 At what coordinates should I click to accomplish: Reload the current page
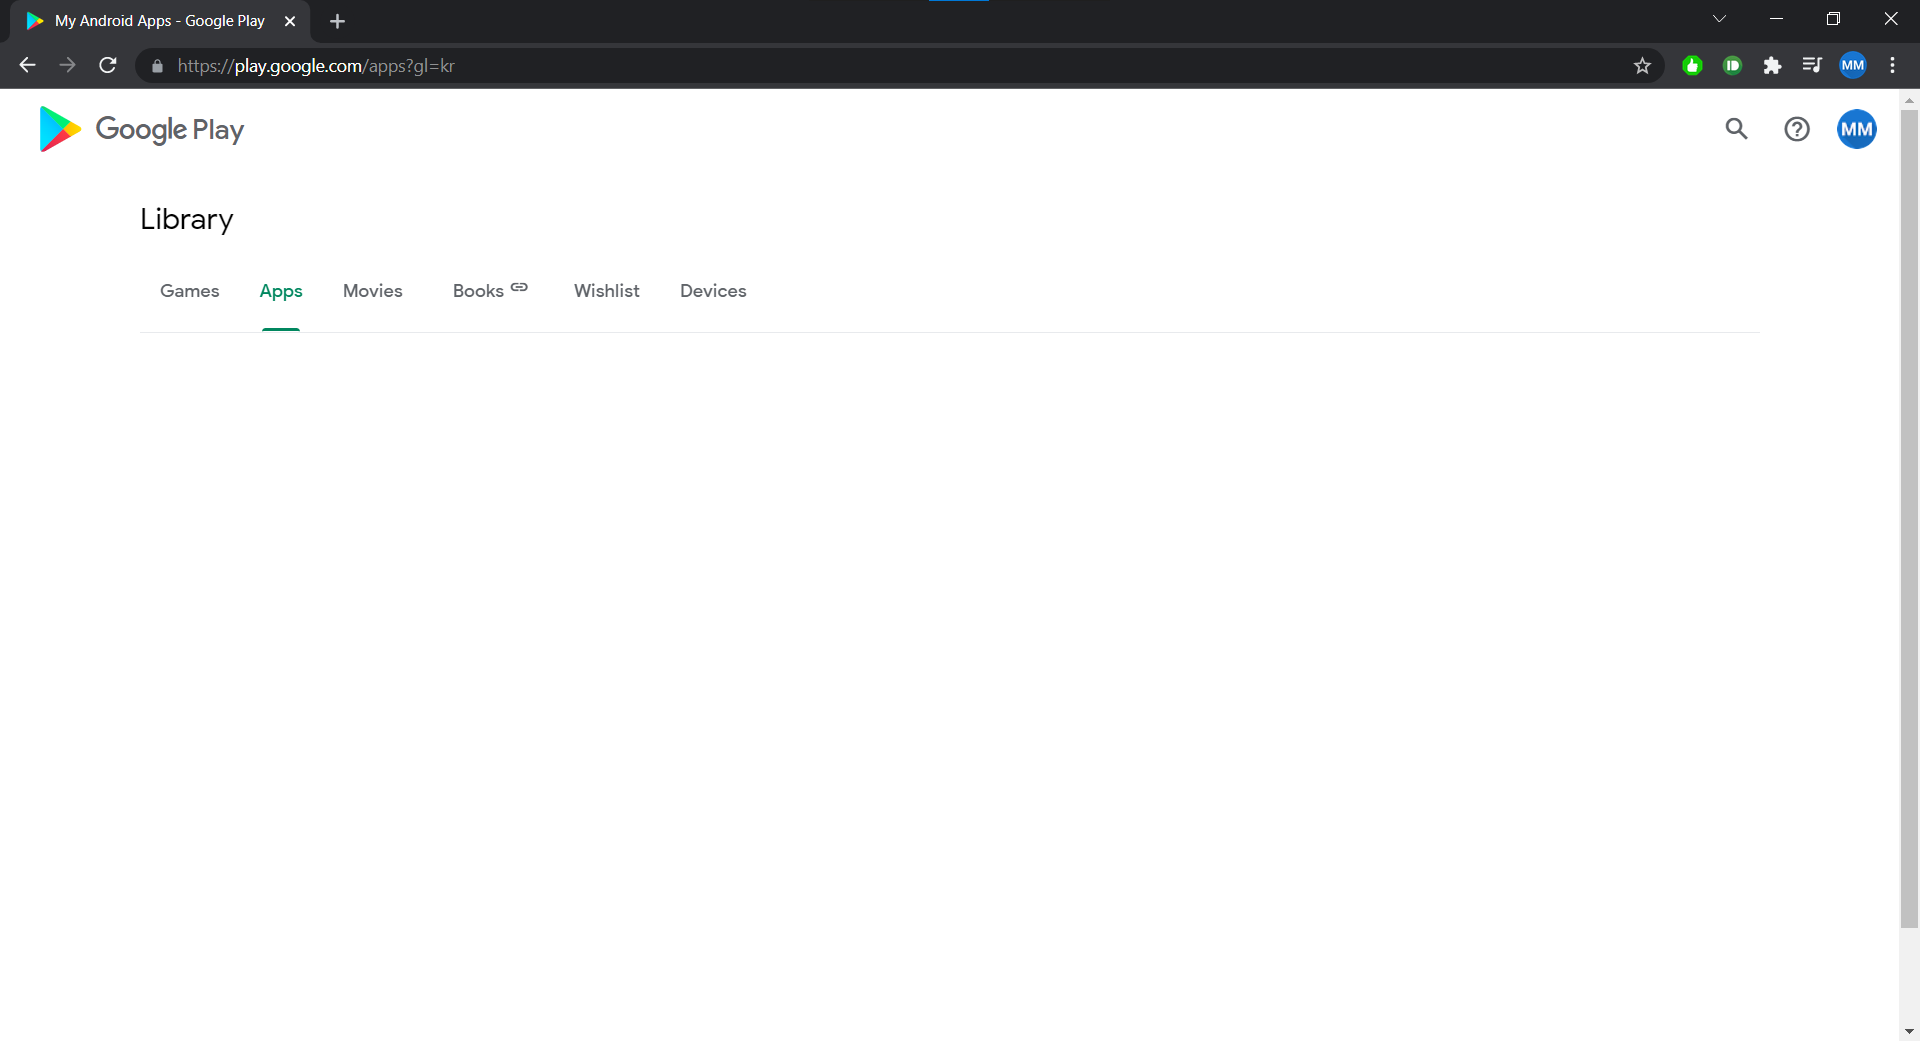pyautogui.click(x=107, y=65)
